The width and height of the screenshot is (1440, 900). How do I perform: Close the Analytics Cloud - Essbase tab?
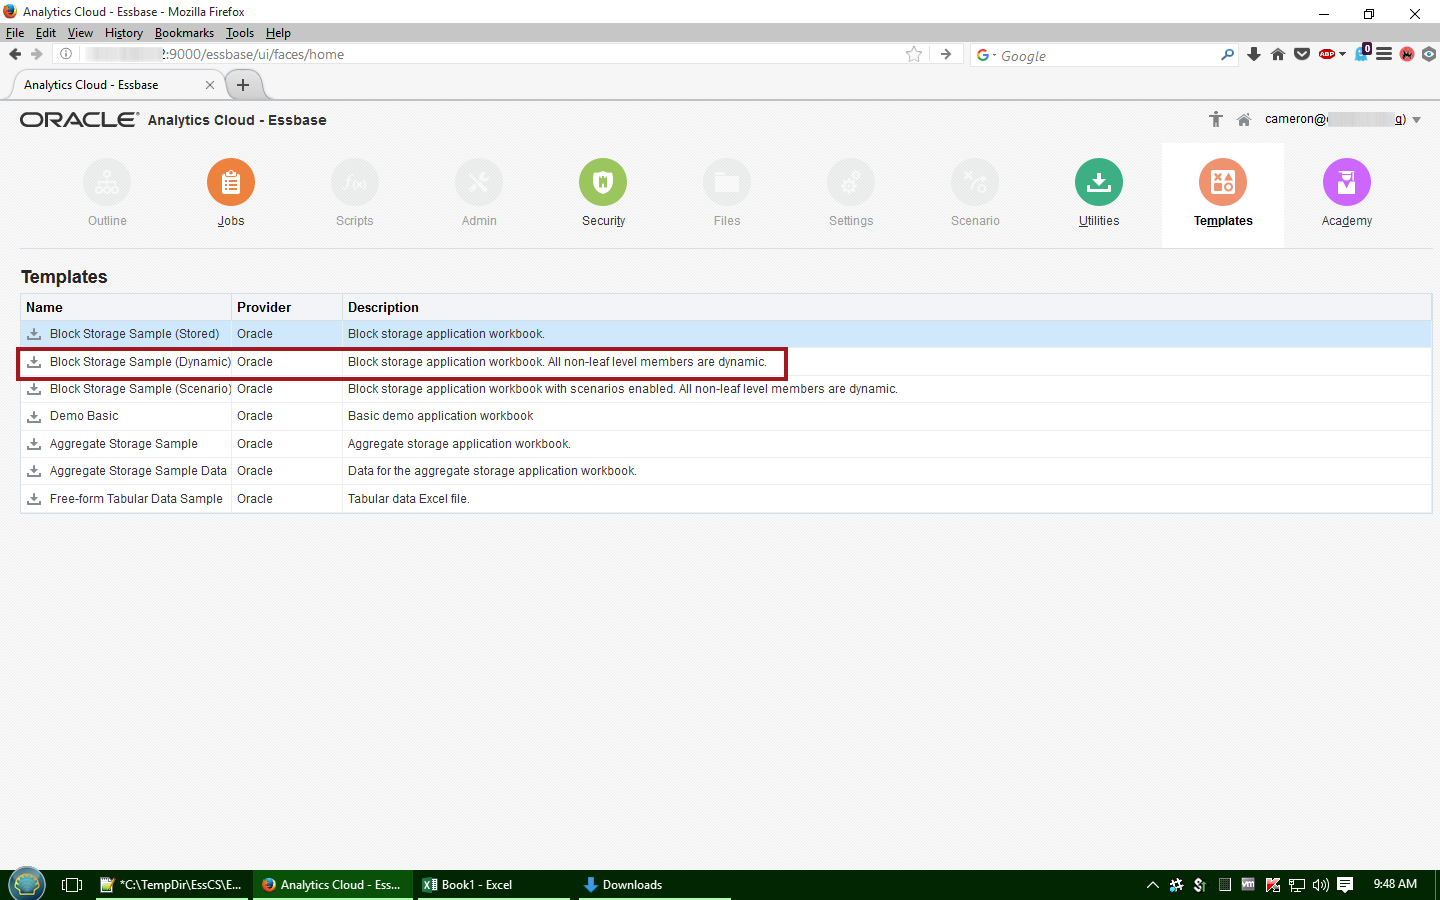[x=210, y=85]
